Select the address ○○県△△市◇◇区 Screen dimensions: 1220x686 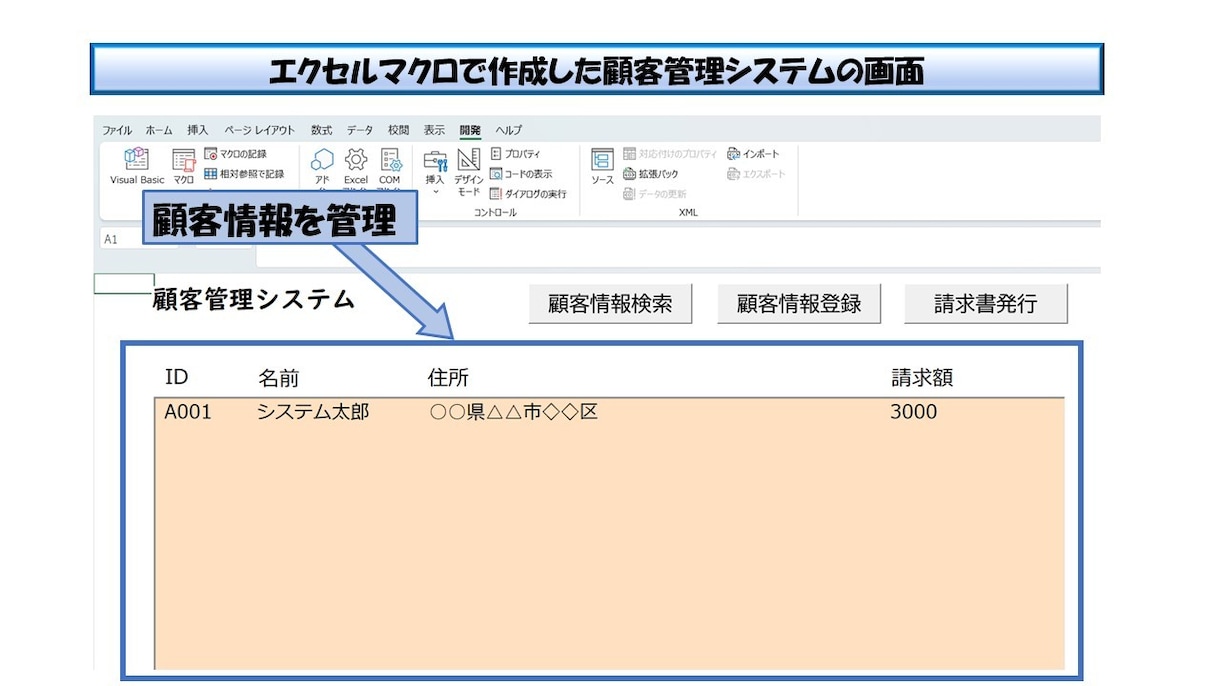click(x=513, y=412)
